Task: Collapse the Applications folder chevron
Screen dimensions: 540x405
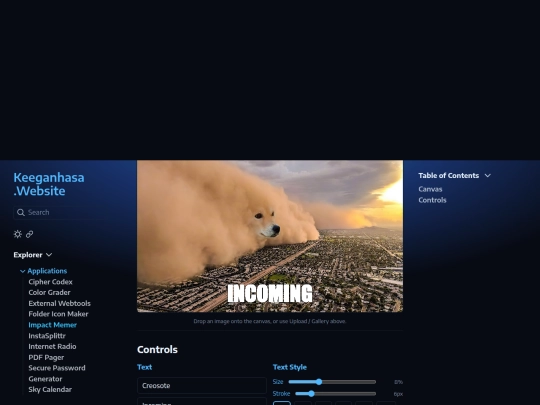Action: tap(23, 271)
